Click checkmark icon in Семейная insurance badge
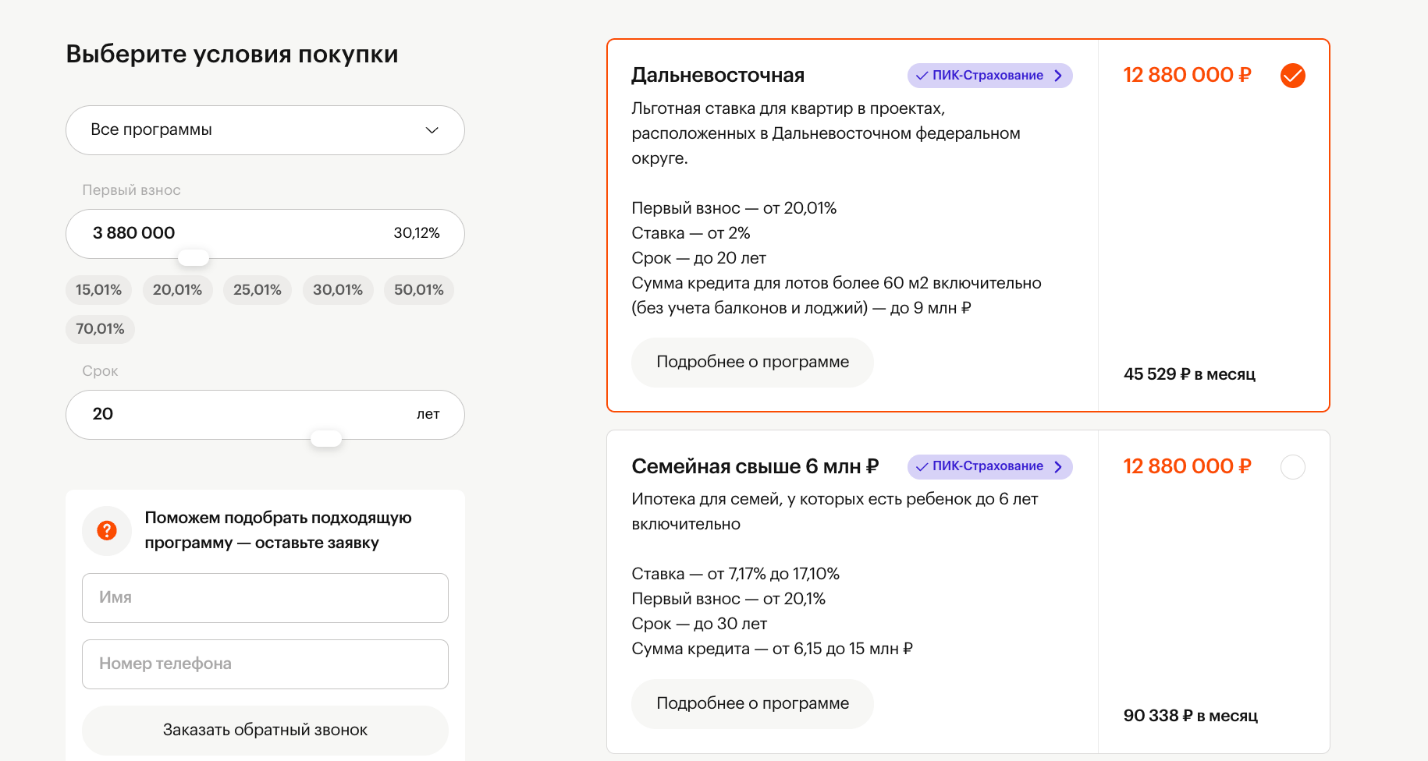The height and width of the screenshot is (761, 1428). [x=921, y=467]
